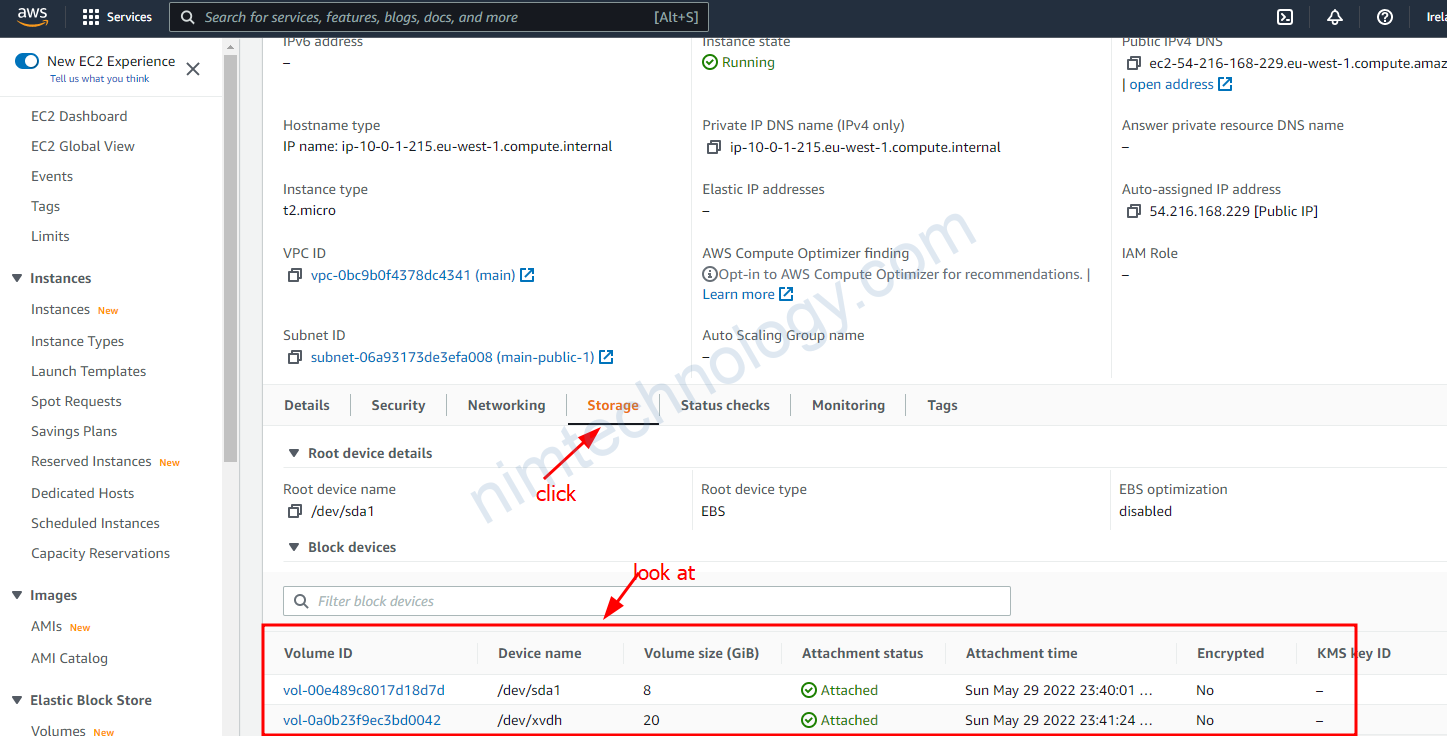Click the open address link

click(1171, 84)
